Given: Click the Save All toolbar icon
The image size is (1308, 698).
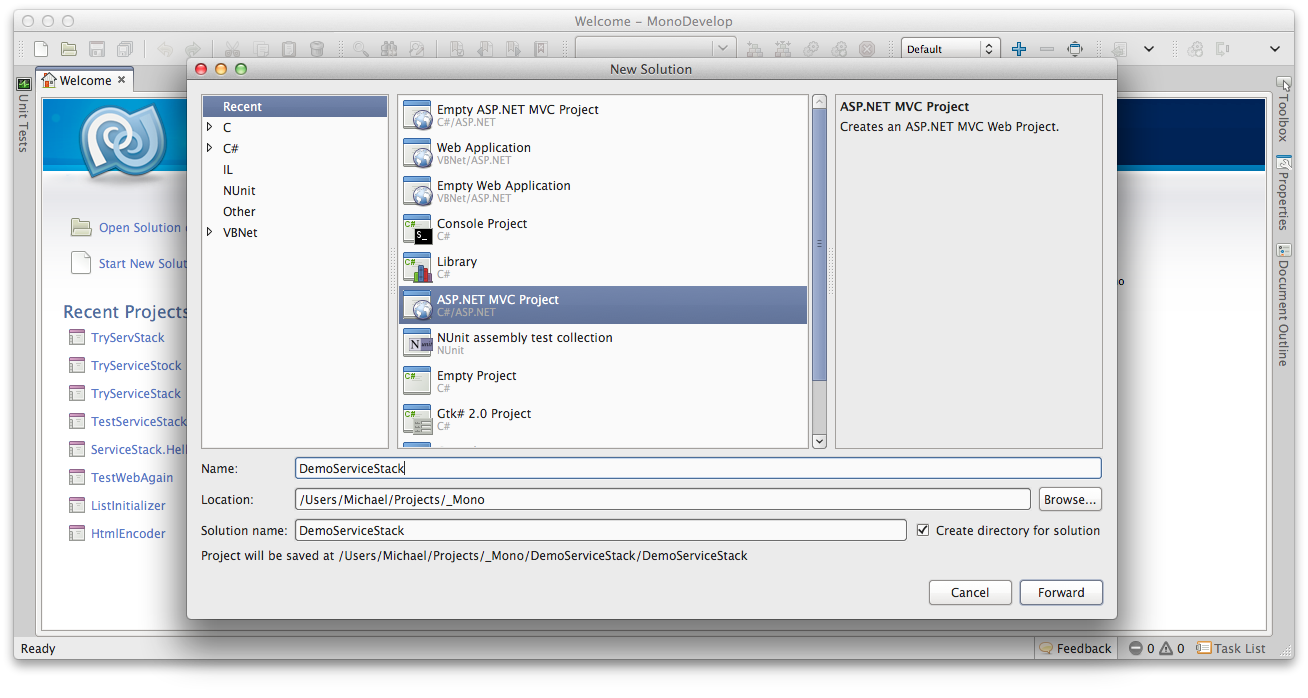Looking at the screenshot, I should [x=125, y=49].
